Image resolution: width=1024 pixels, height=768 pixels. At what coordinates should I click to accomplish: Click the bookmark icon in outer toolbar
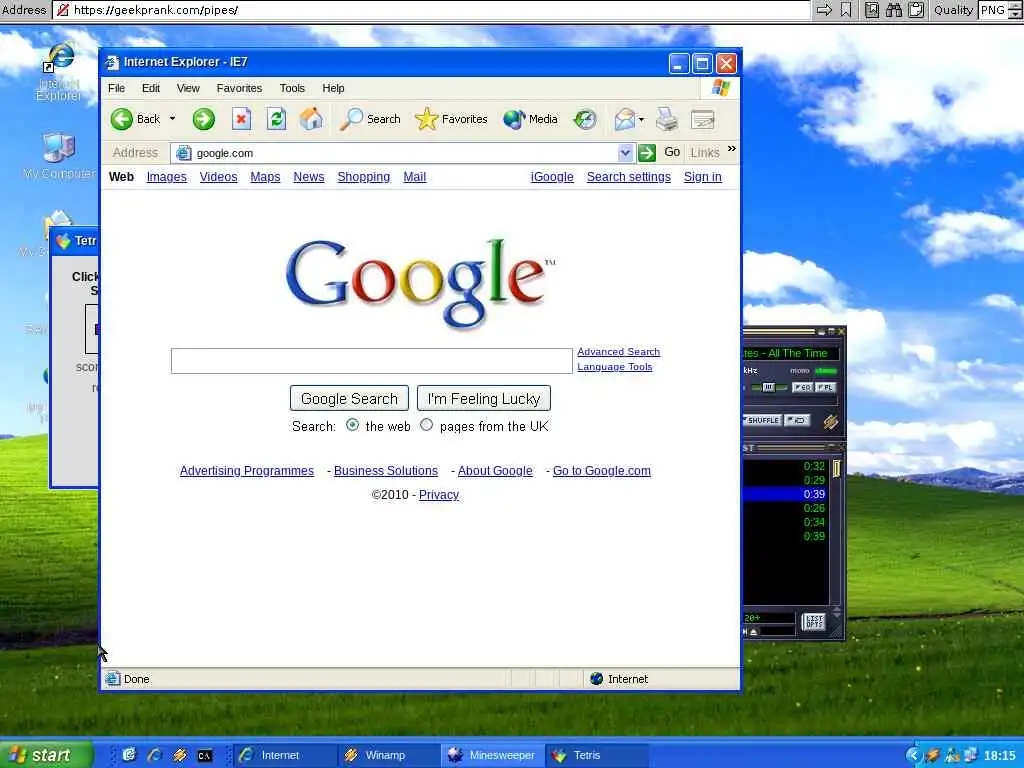coord(846,10)
